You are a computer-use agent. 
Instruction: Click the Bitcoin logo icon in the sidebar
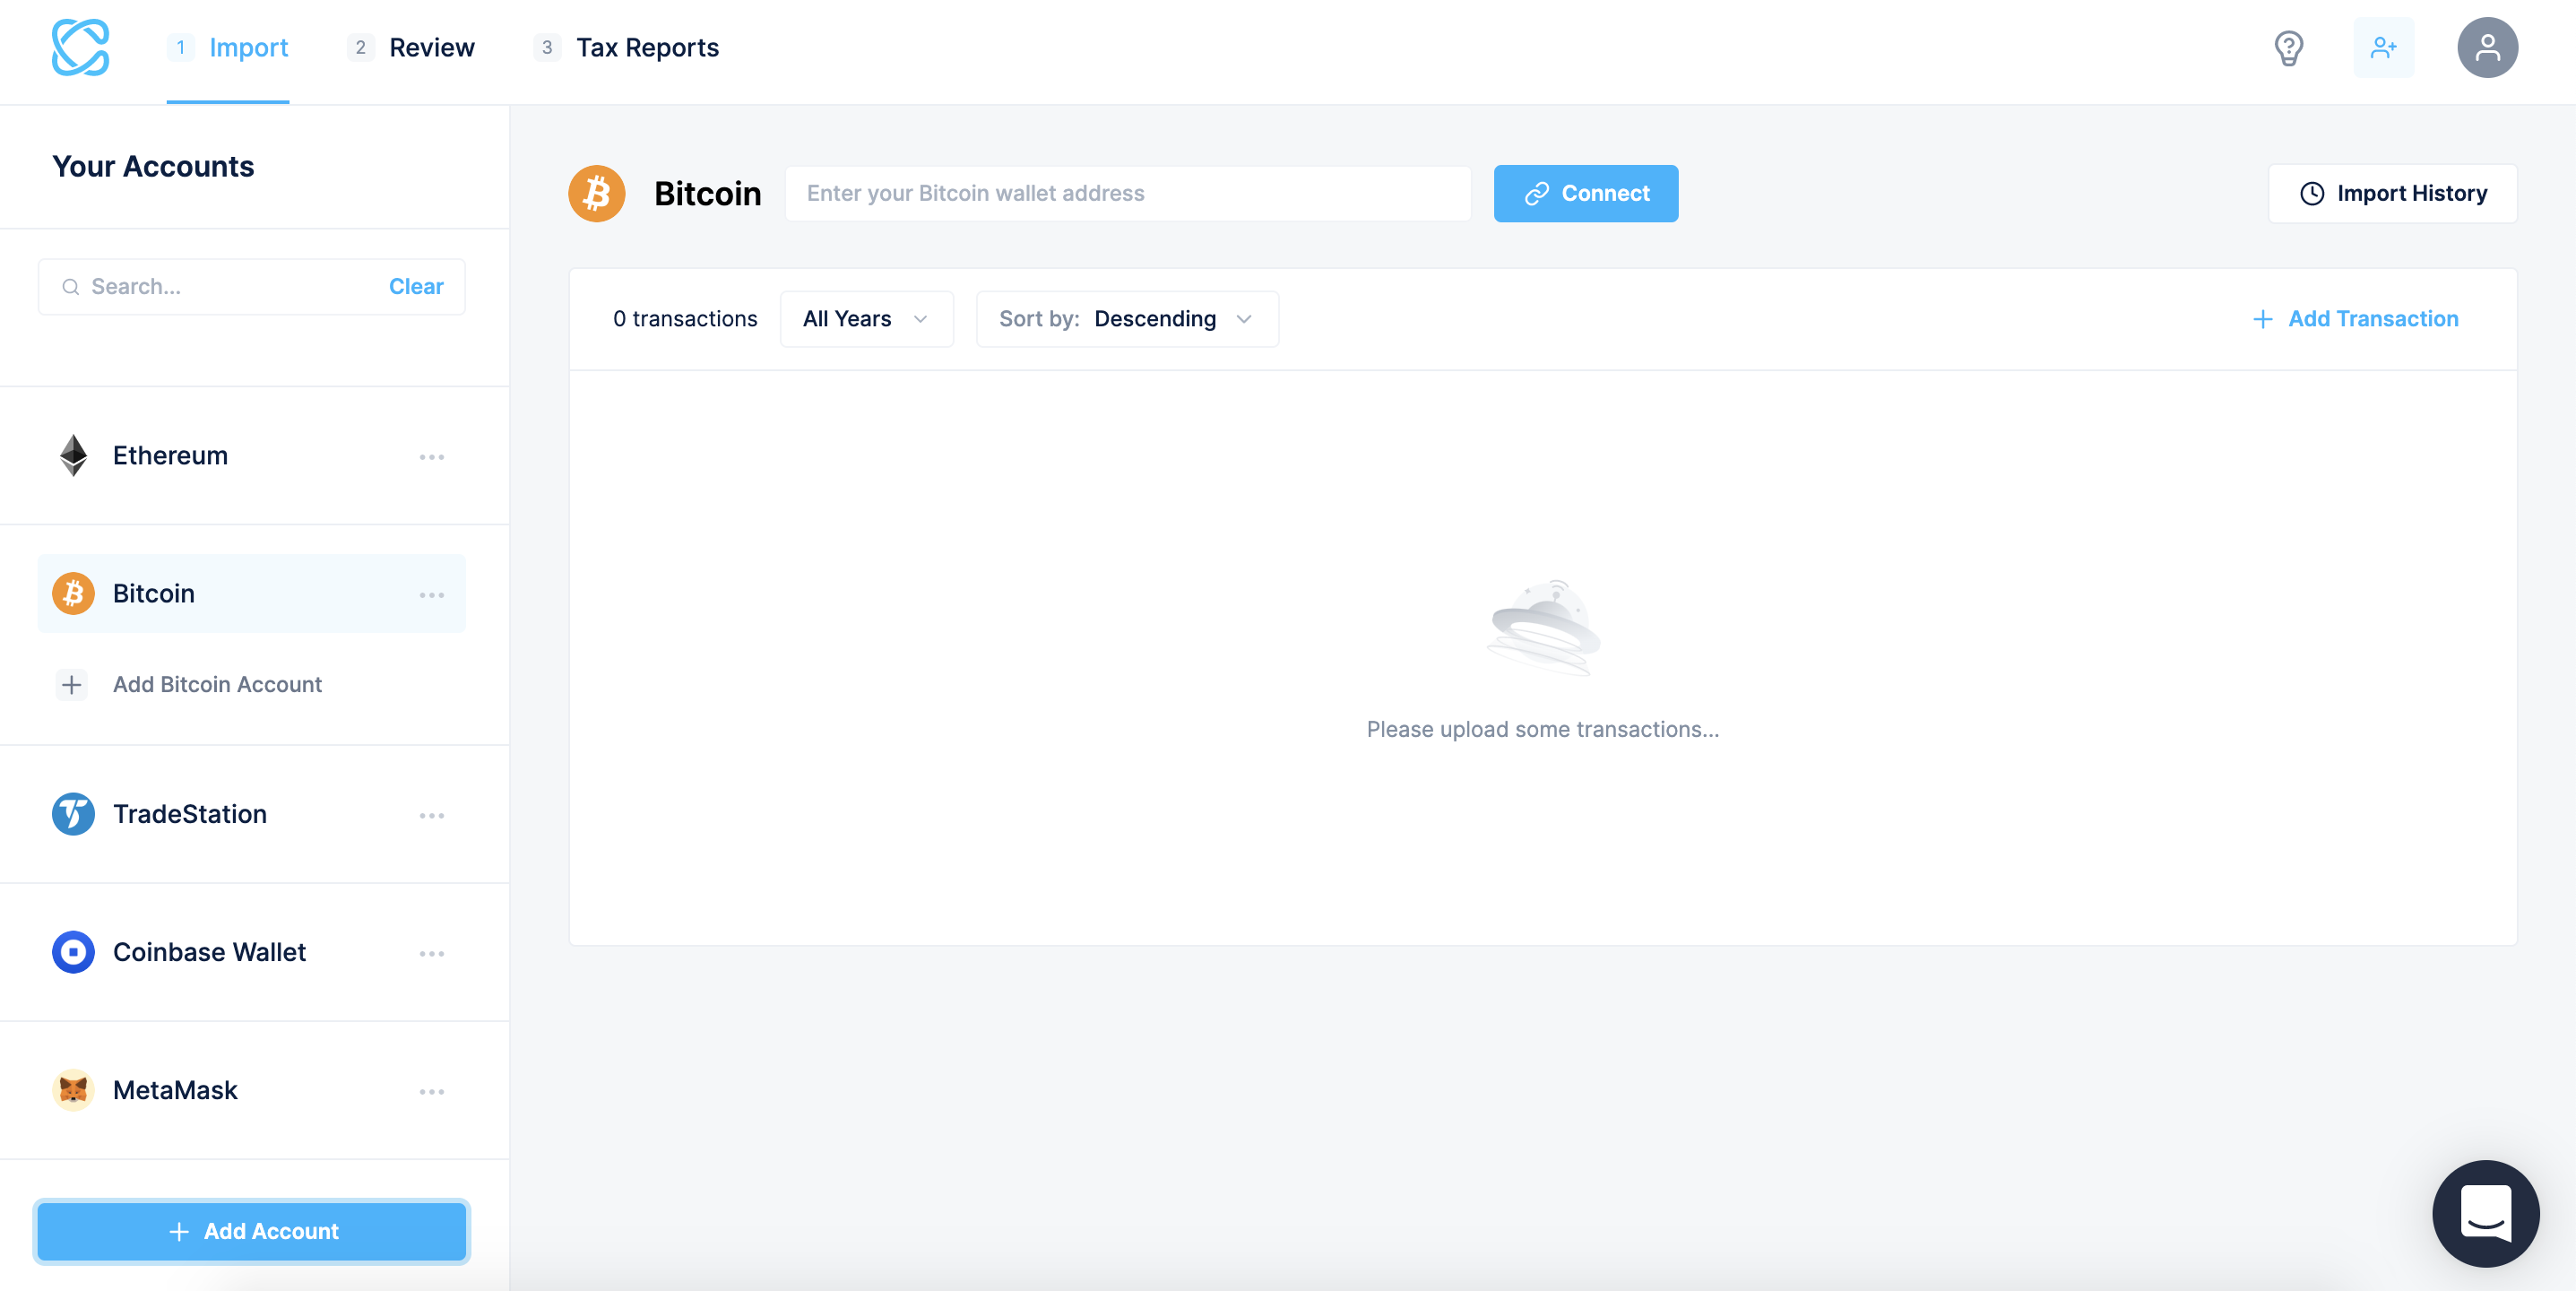coord(72,593)
